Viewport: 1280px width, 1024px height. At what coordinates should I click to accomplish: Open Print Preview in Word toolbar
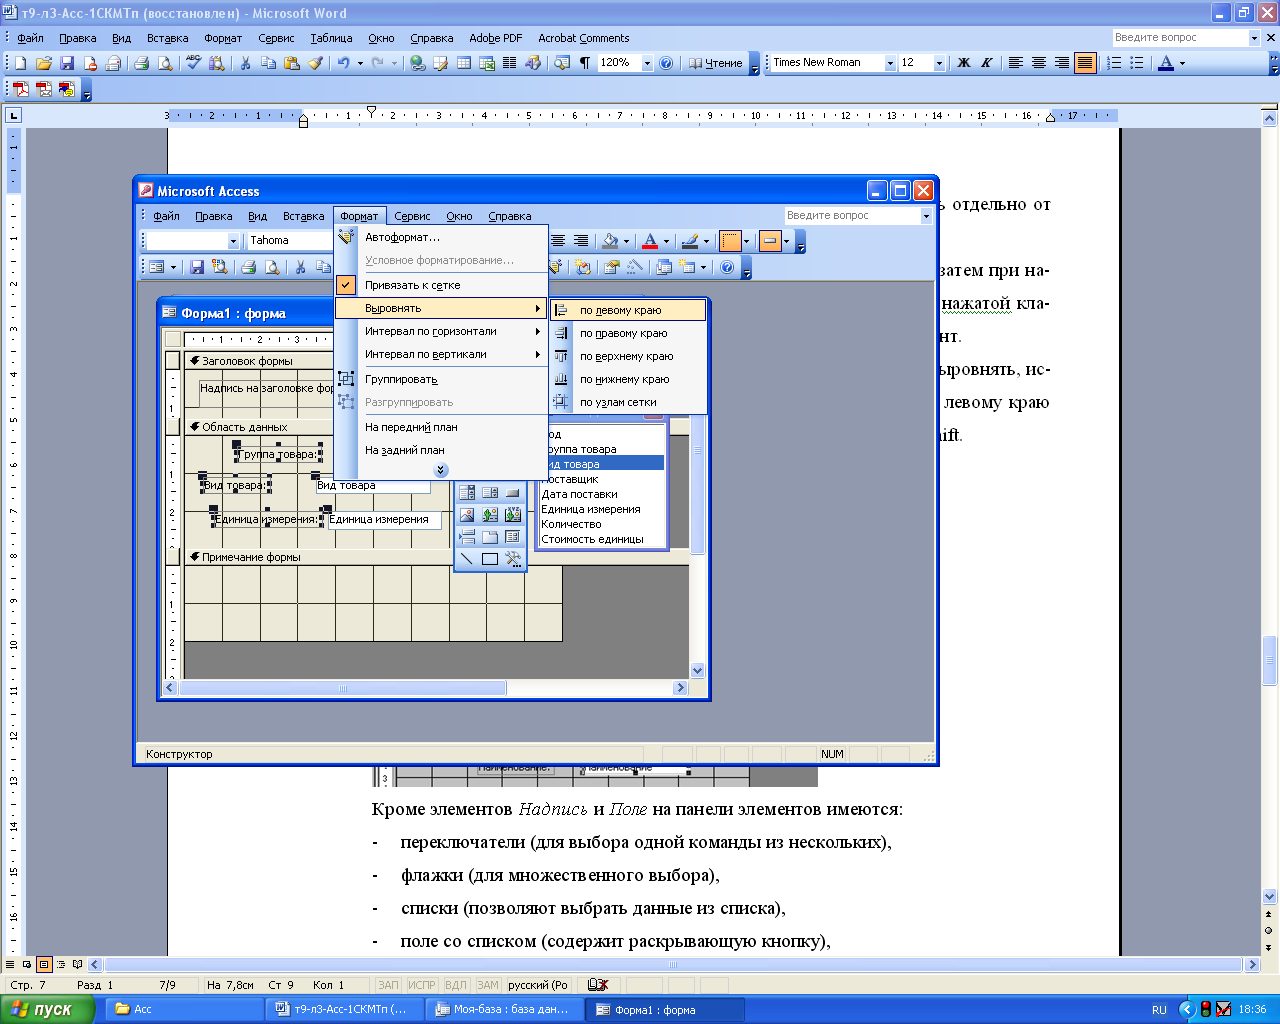tap(165, 63)
